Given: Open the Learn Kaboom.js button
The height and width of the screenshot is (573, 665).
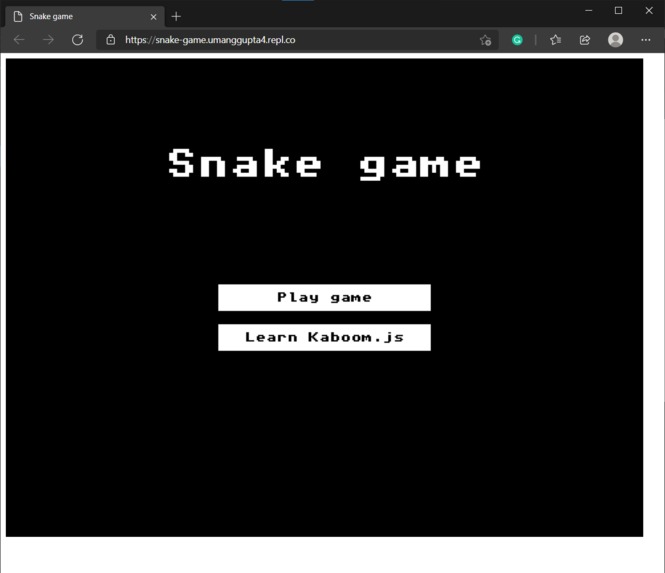Looking at the screenshot, I should 324,337.
